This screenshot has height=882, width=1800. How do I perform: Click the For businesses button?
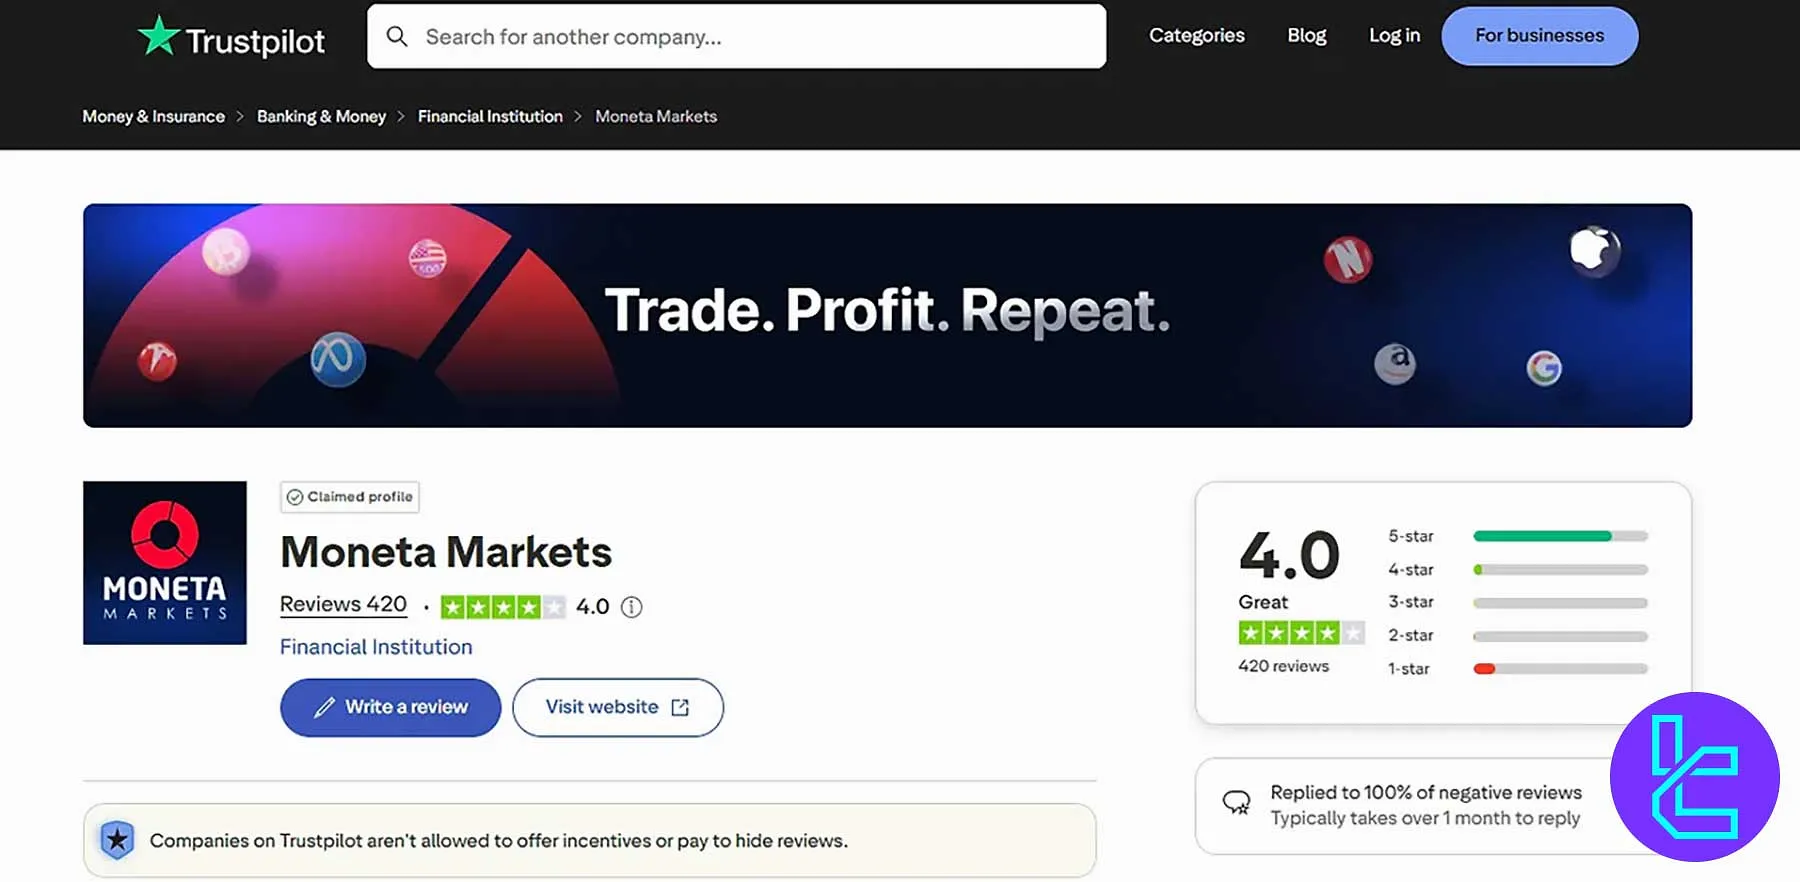point(1538,35)
